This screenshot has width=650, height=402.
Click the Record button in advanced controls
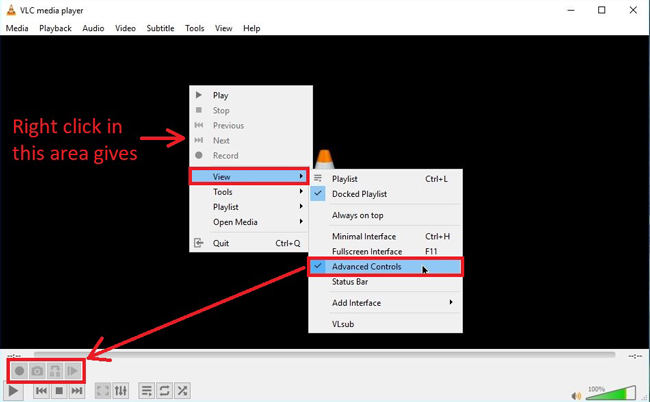click(x=19, y=371)
